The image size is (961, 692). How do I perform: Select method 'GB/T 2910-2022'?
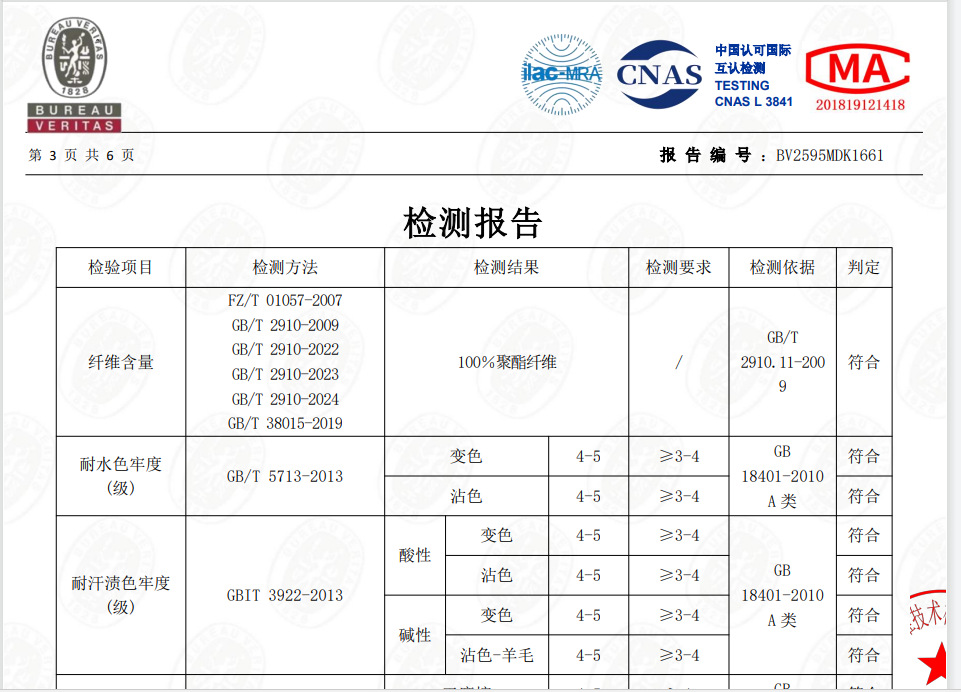click(x=285, y=349)
